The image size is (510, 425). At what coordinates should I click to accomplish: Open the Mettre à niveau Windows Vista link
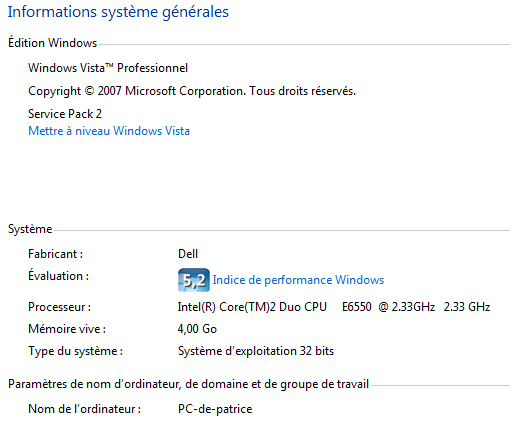coord(109,131)
